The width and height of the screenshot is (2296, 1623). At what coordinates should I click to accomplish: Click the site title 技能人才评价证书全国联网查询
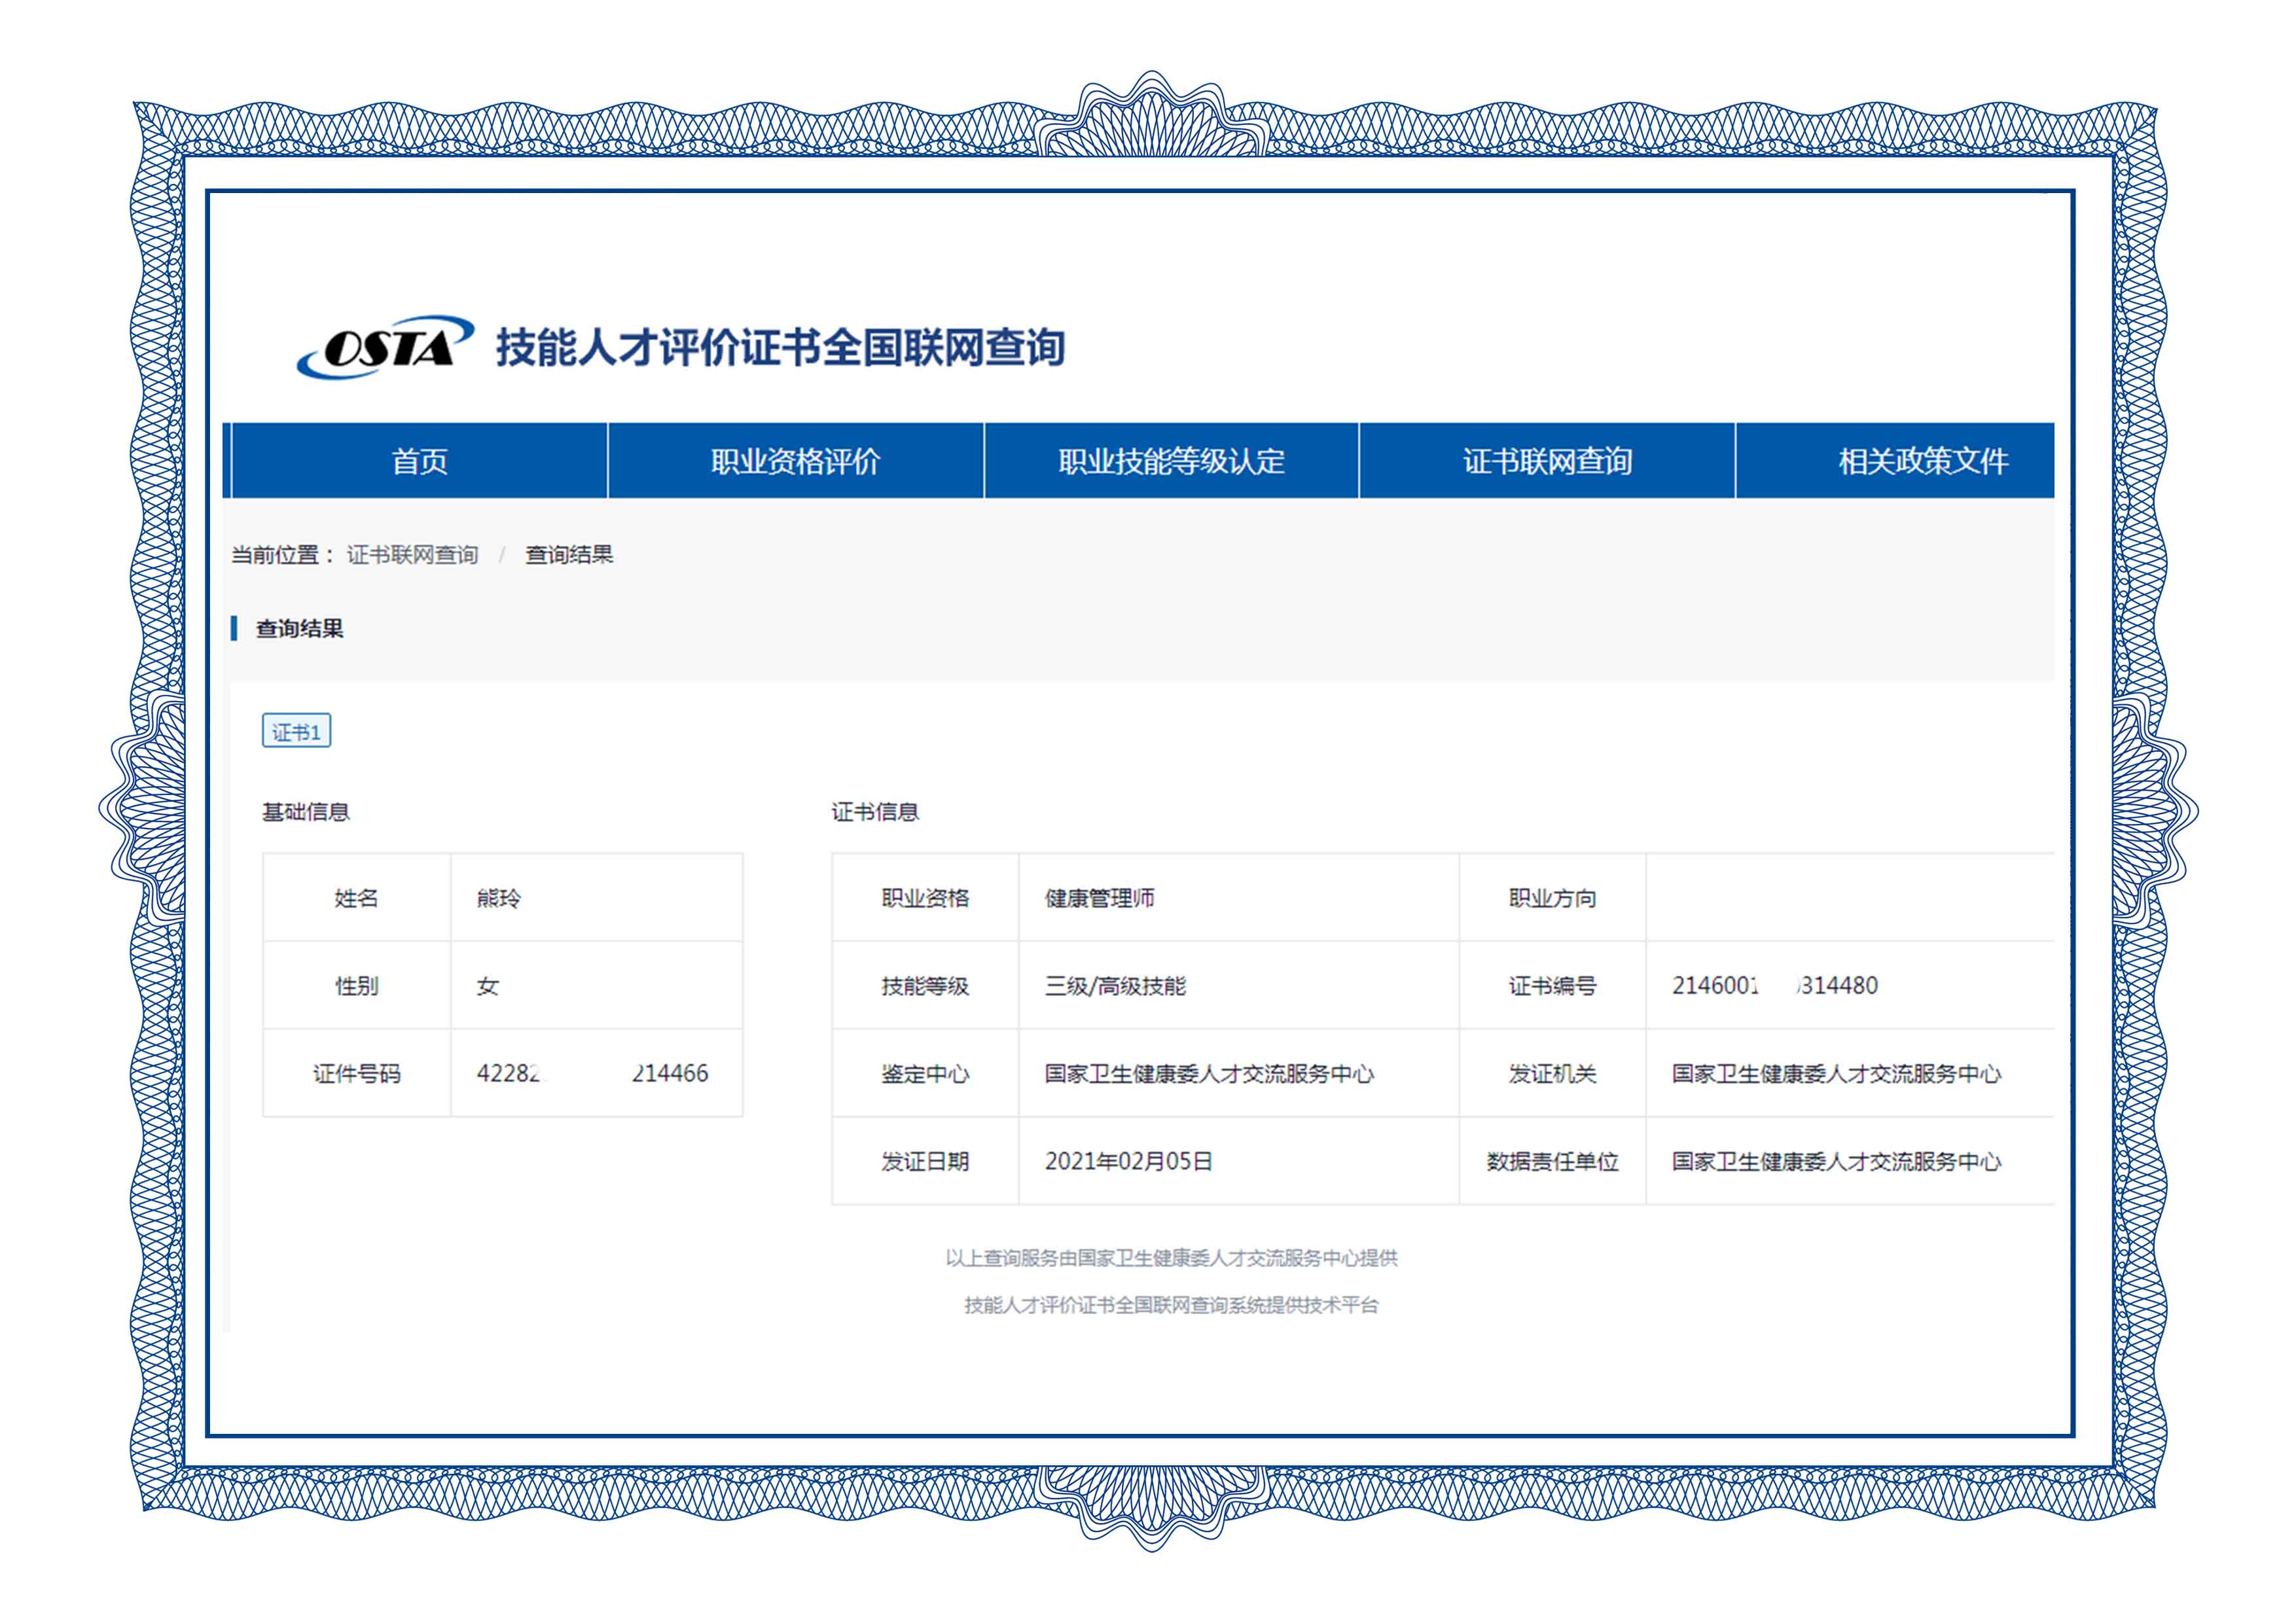(x=780, y=348)
